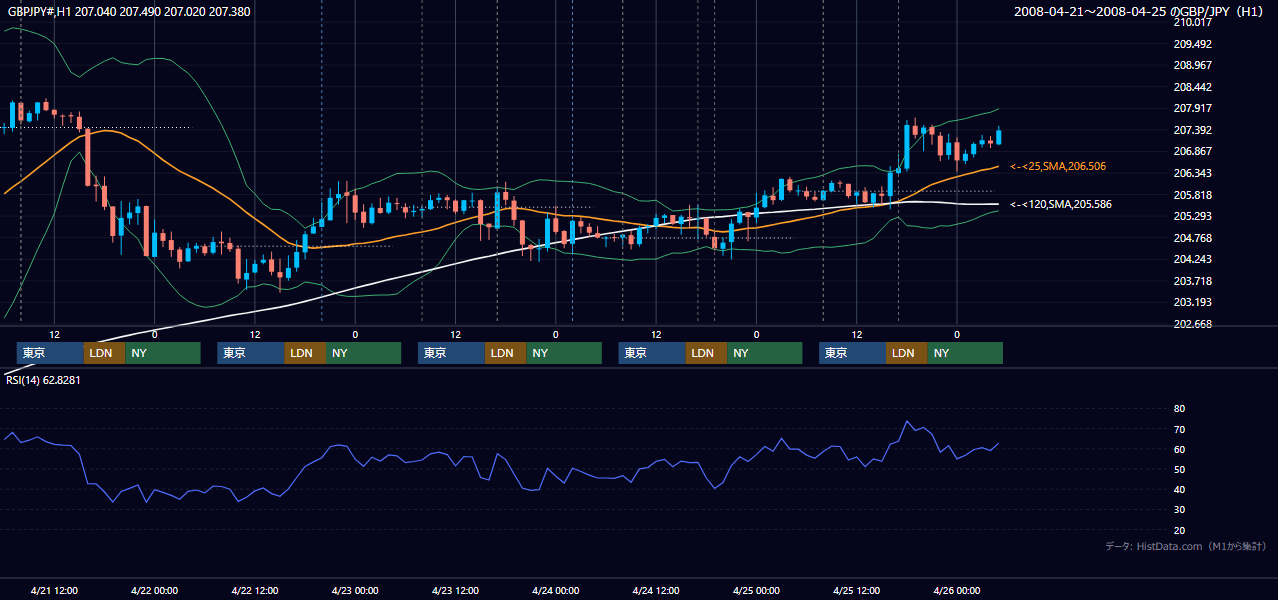
Task: Click the 4/23 12:00 date label
Action: coord(455,590)
